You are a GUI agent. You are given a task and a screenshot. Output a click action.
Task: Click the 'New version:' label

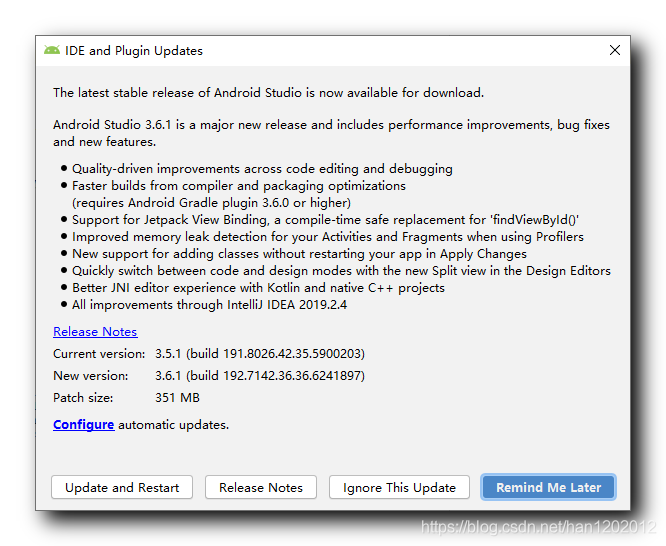pos(90,376)
